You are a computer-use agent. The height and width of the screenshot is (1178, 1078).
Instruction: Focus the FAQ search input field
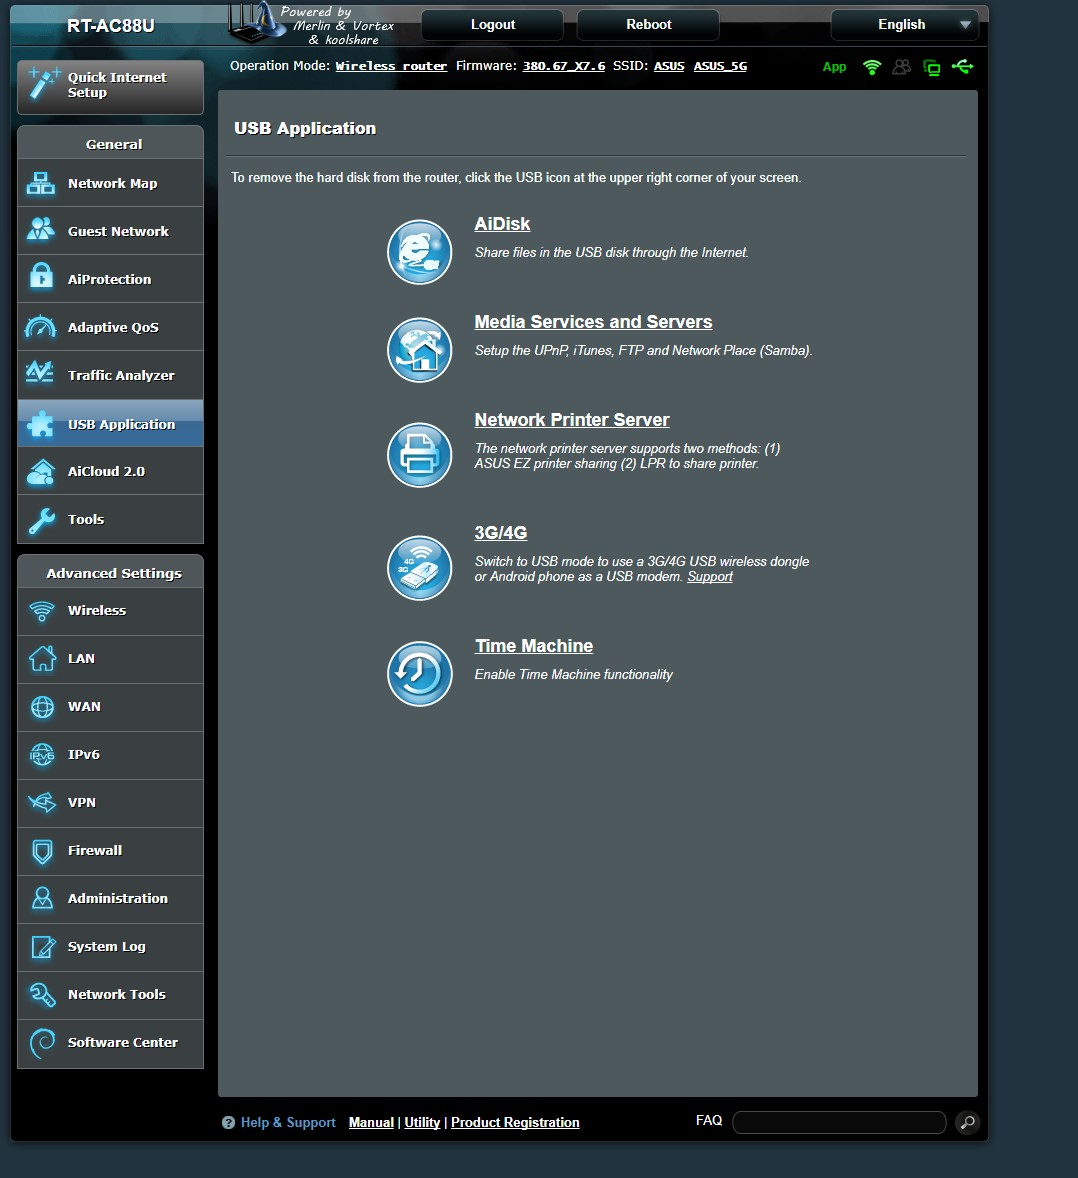pos(838,1122)
